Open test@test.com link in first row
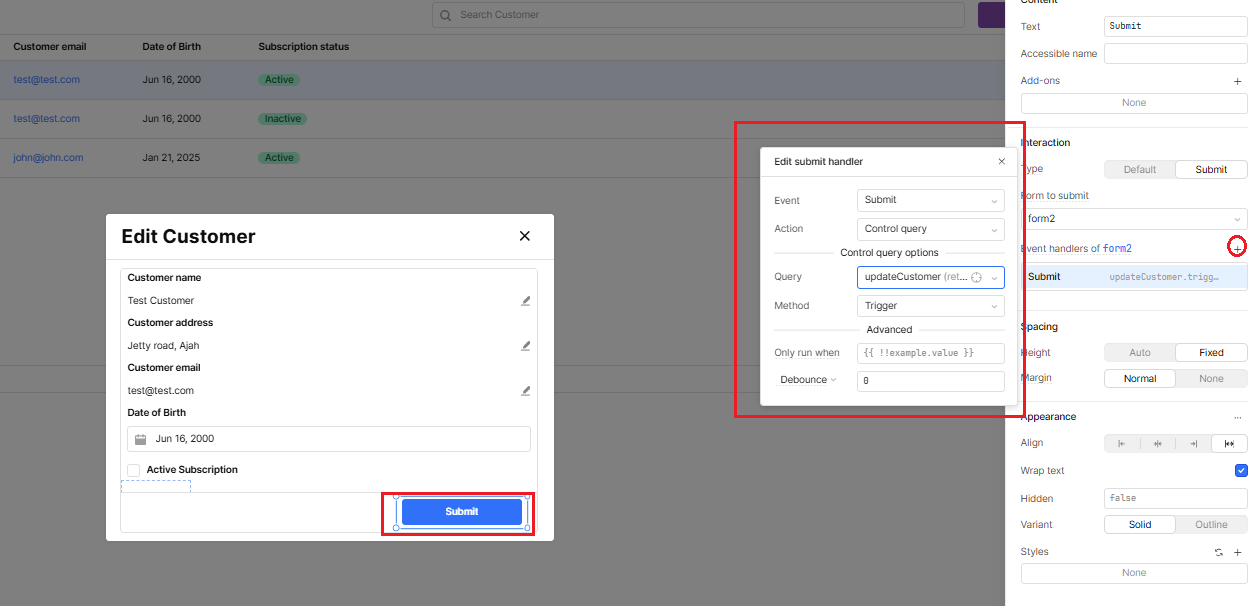 click(x=46, y=79)
